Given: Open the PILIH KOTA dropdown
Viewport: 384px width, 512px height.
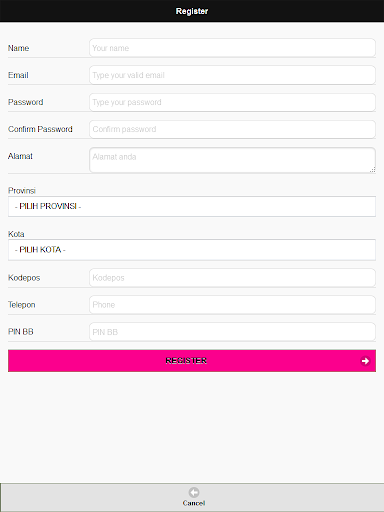Looking at the screenshot, I should [192, 250].
